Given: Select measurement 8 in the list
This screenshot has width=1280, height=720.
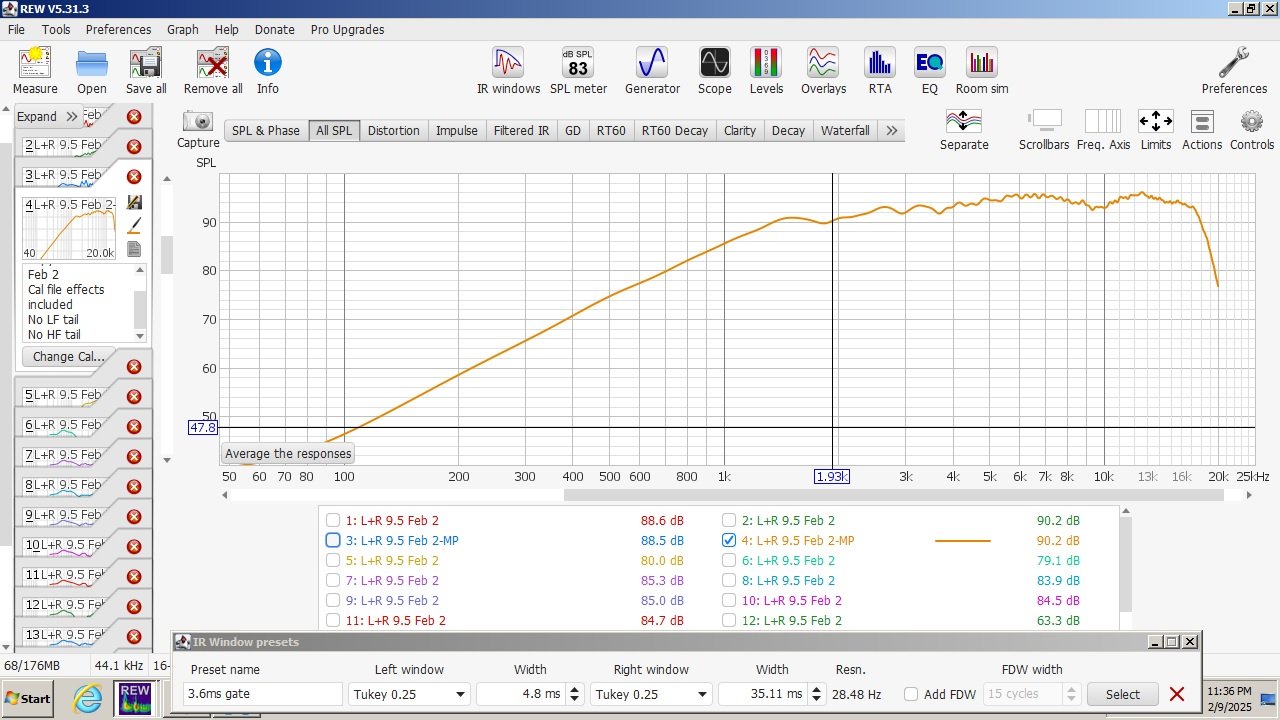Looking at the screenshot, I should [65, 484].
